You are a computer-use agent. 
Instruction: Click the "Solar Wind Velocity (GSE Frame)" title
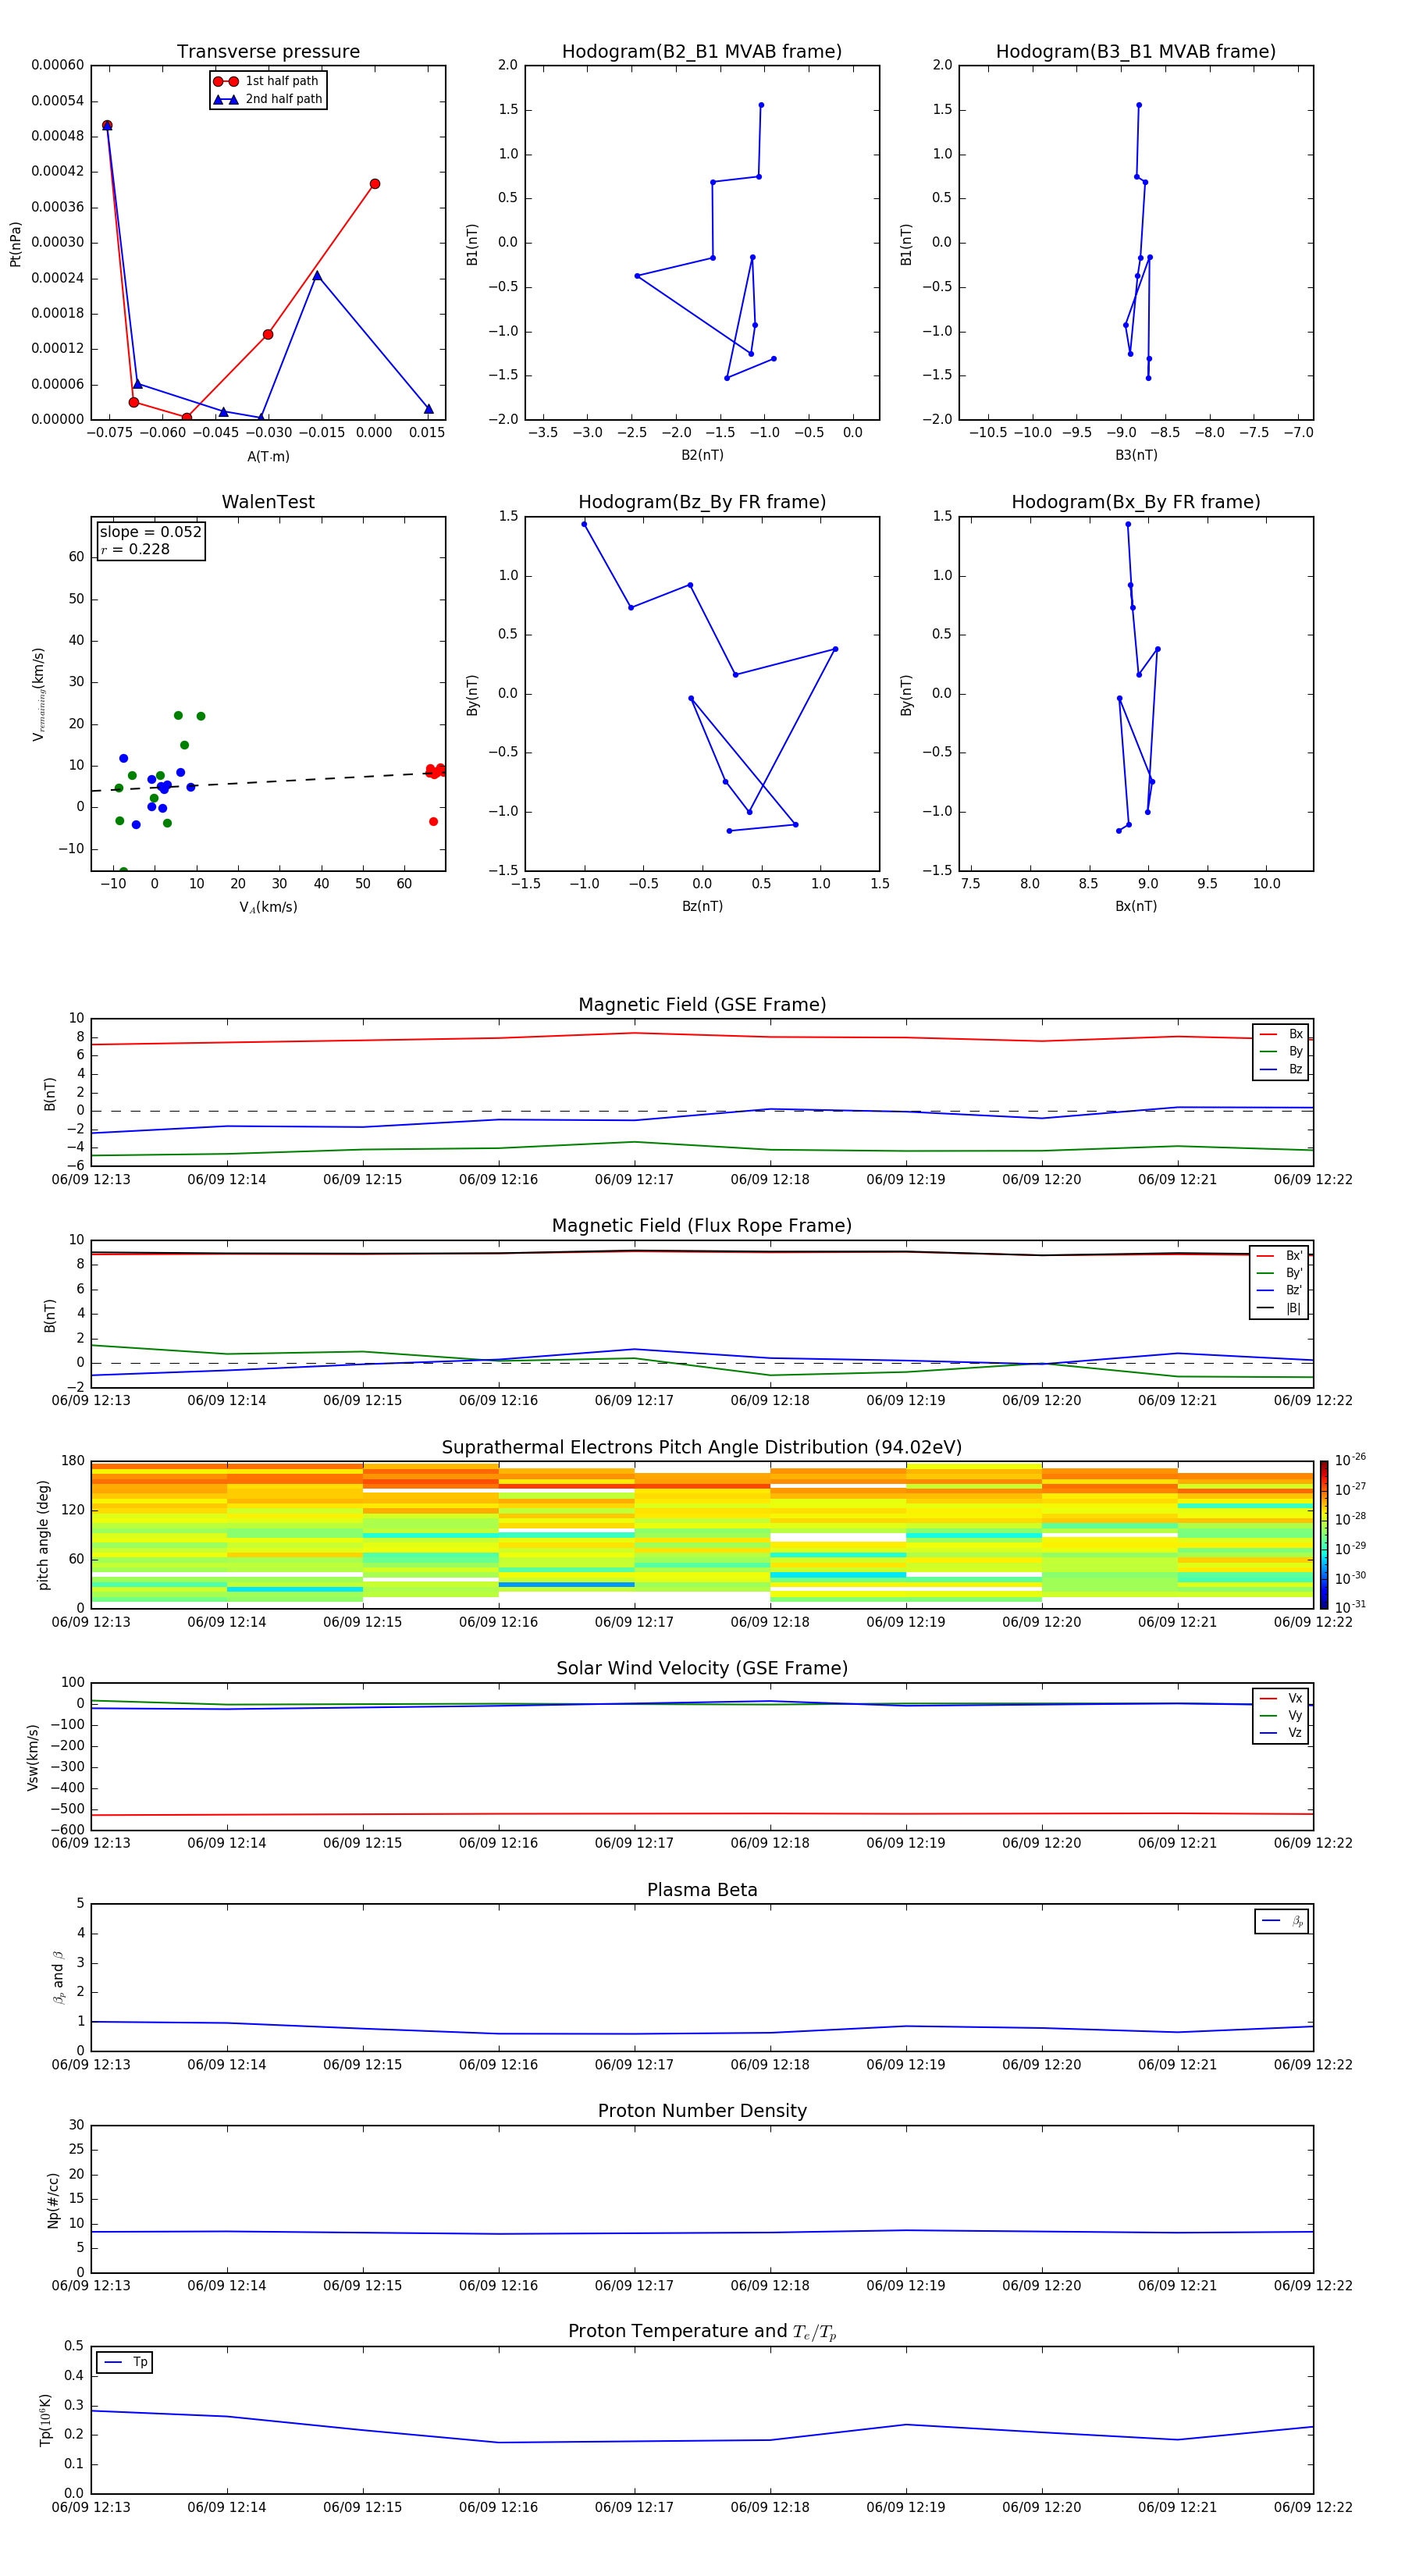[702, 1669]
